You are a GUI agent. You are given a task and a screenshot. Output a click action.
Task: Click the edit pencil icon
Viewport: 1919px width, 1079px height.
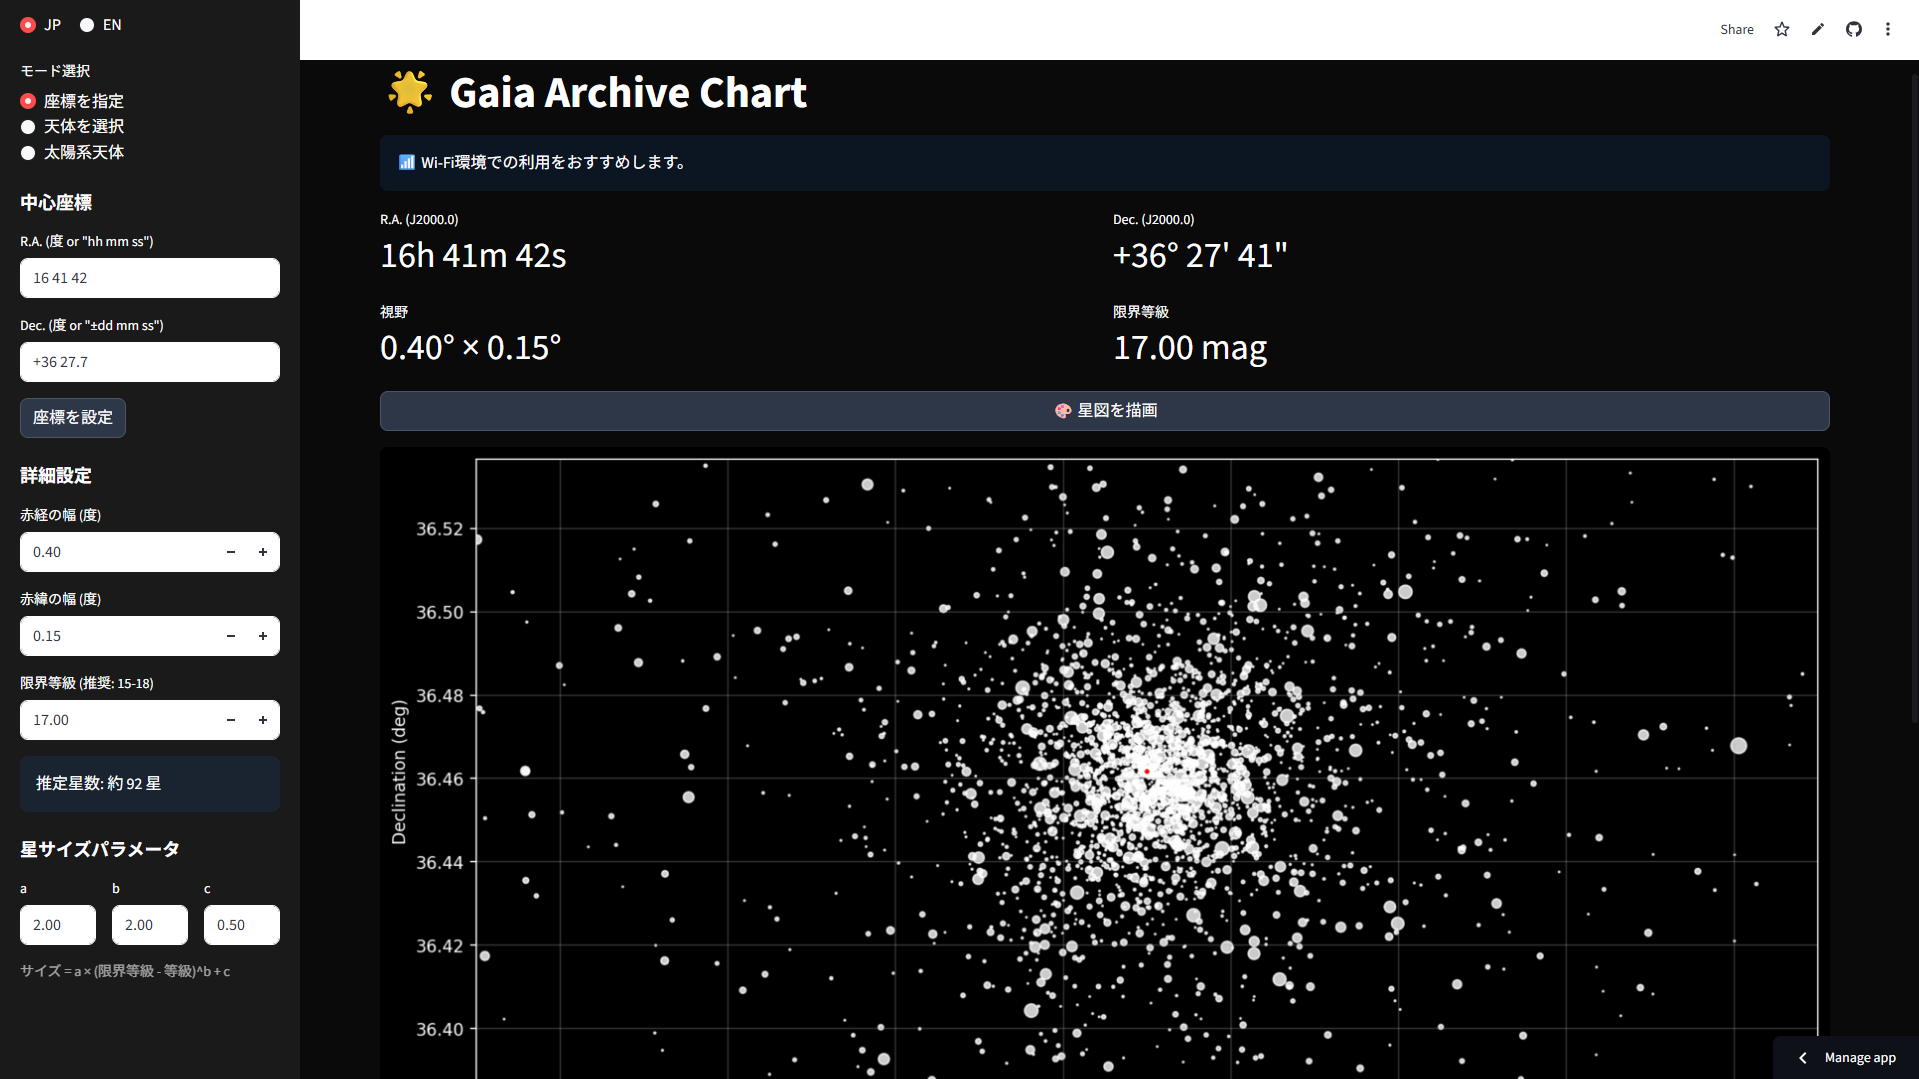1817,29
